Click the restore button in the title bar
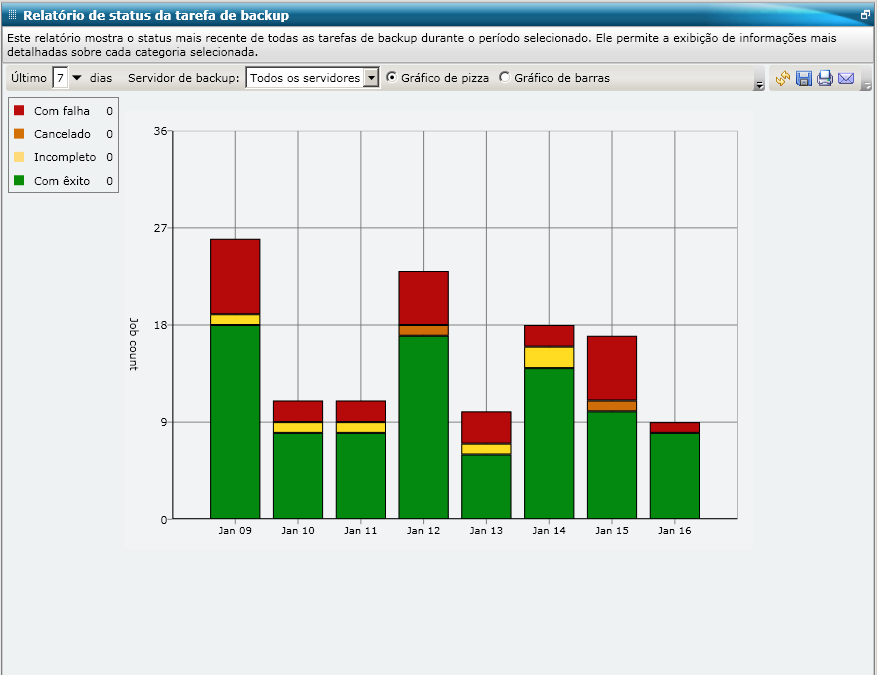This screenshot has height=675, width=878. 864,15
